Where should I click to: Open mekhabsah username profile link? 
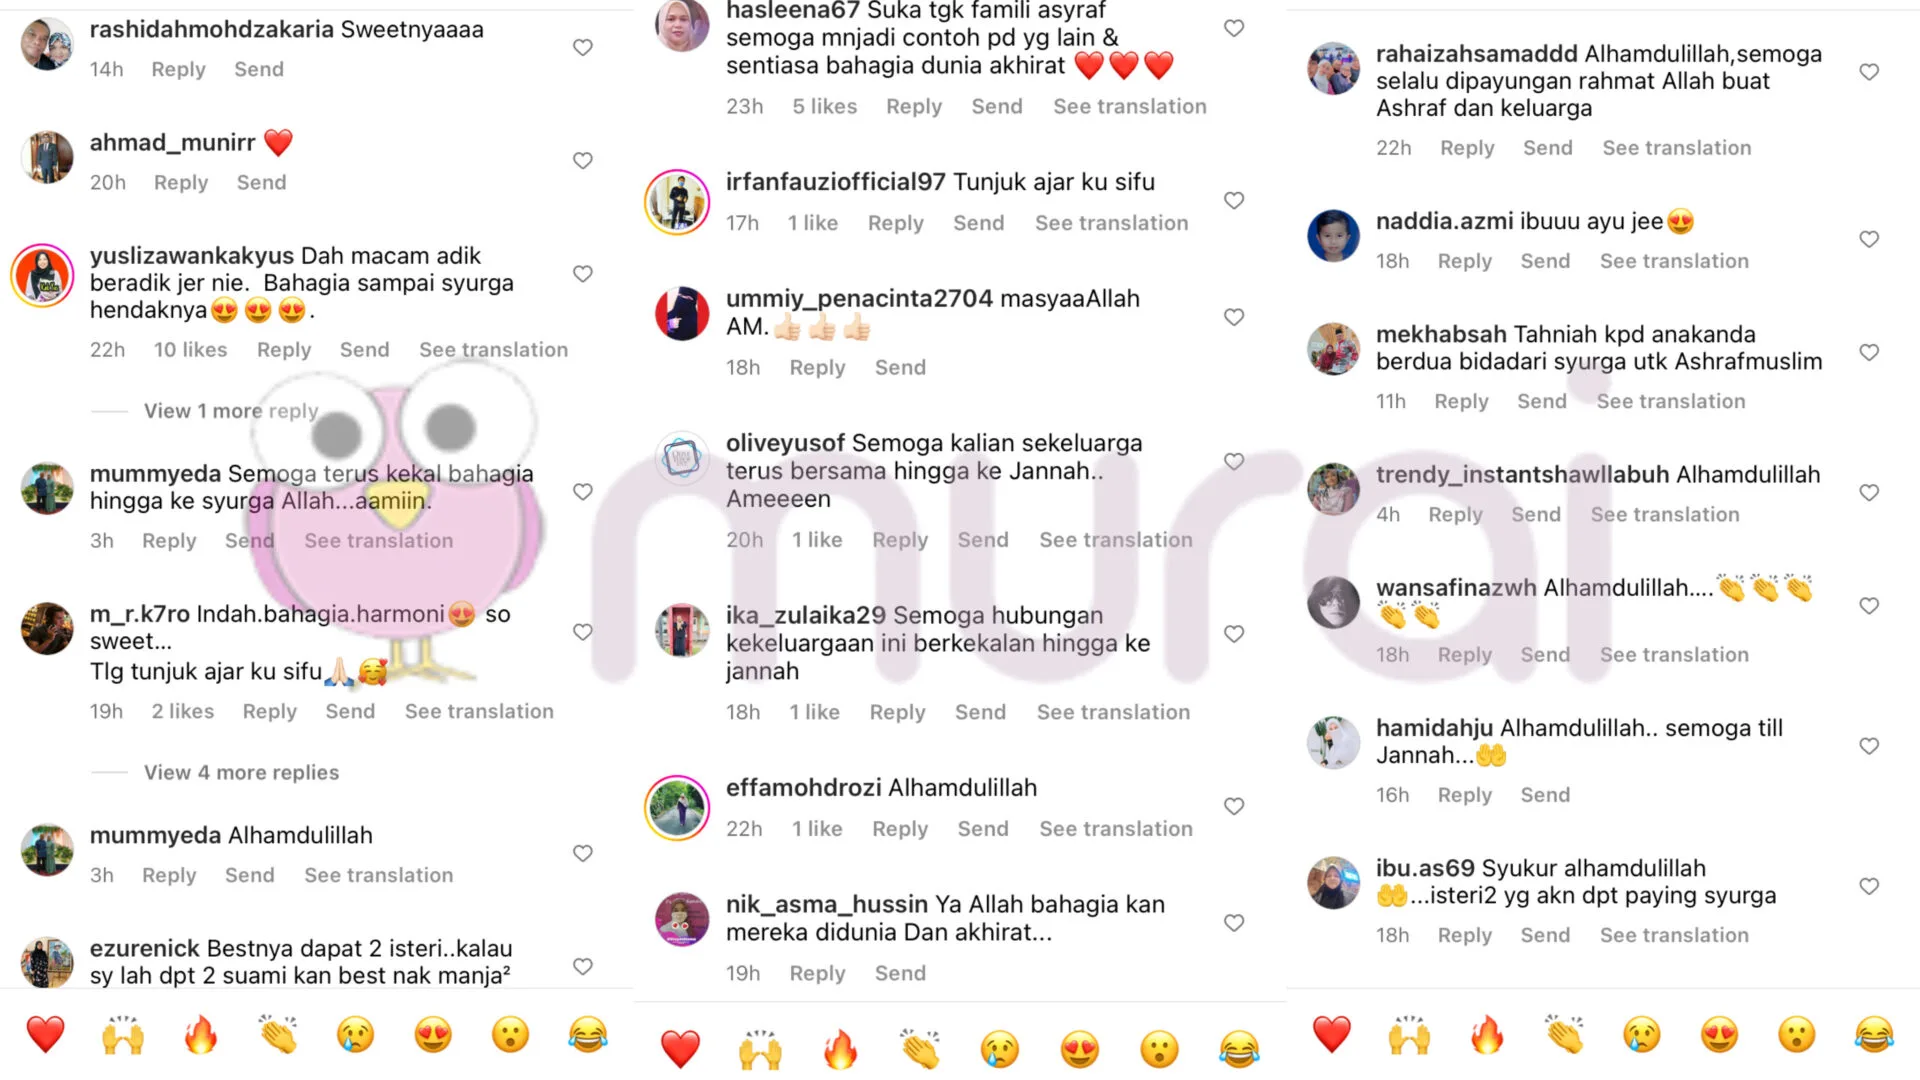point(1441,334)
